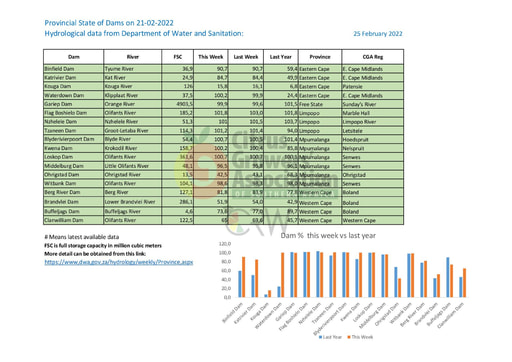
Task: Select the 'Clanwilliam Dam' table cell
Action: coord(74,220)
